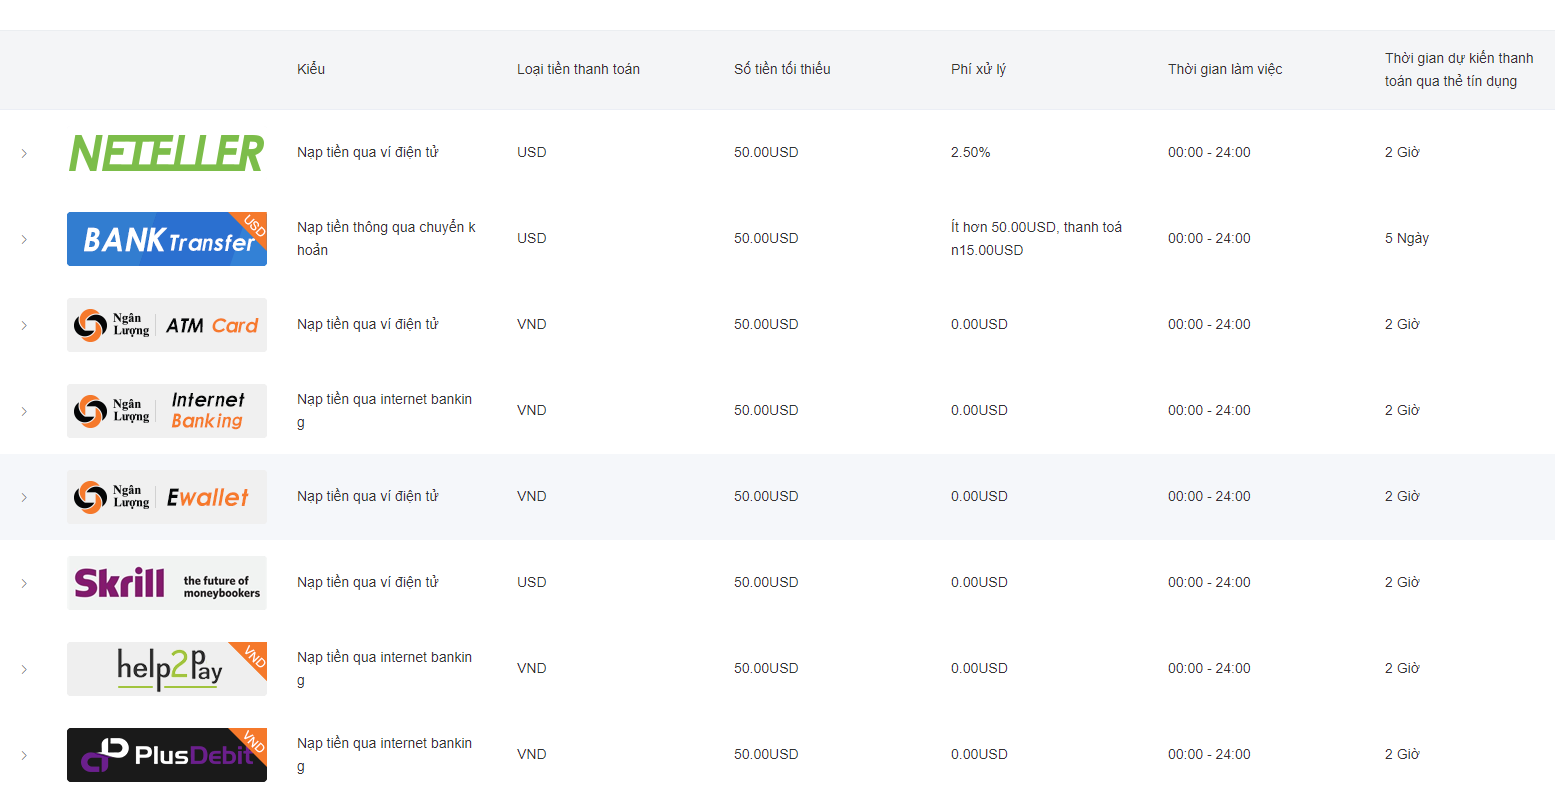Expand the ATM Card row chevron
The height and width of the screenshot is (807, 1555).
click(x=24, y=325)
